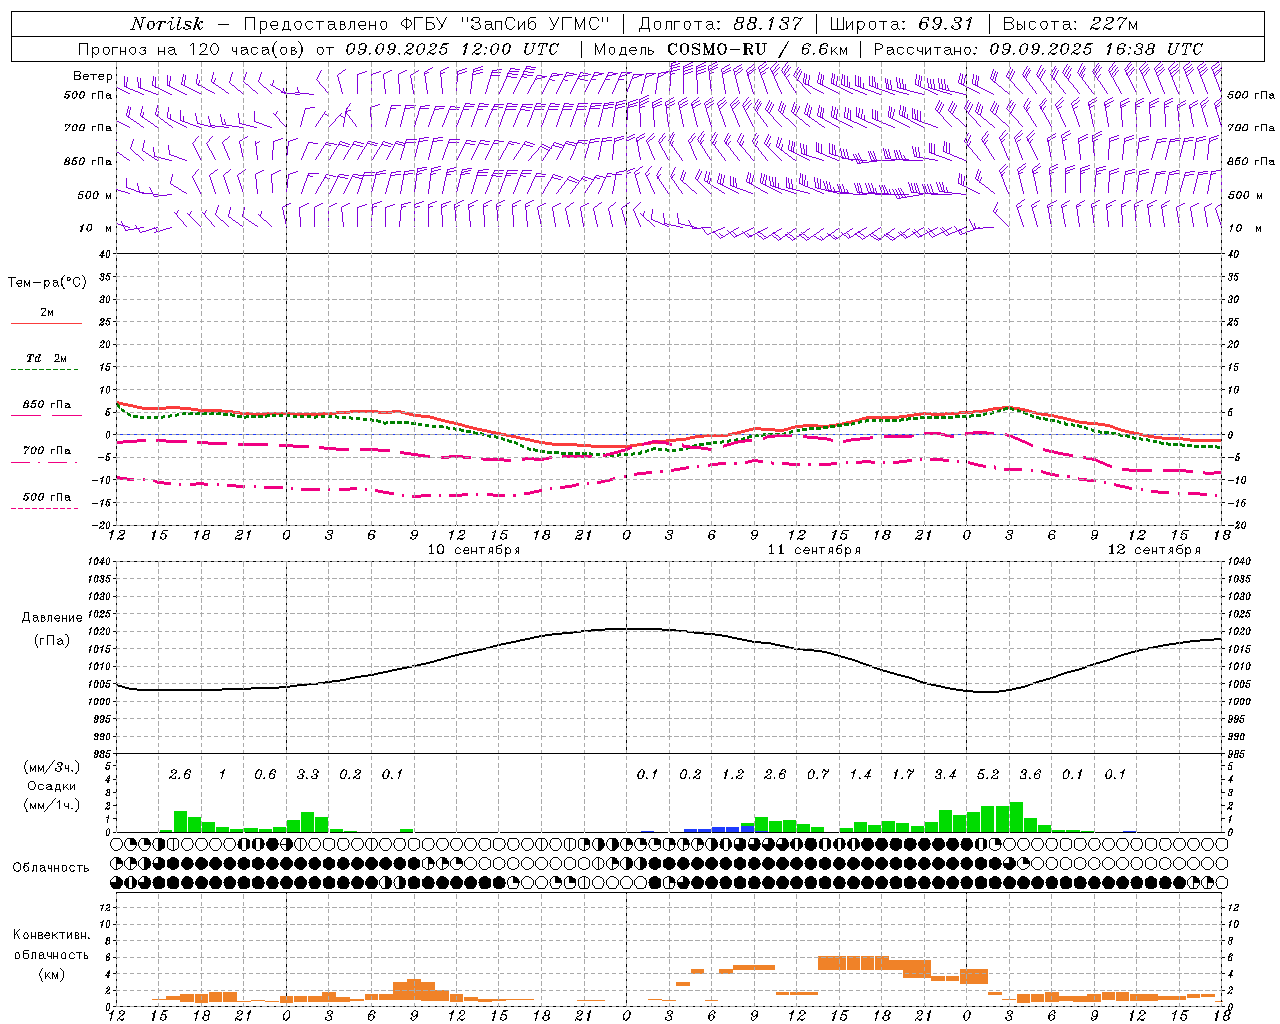Click the '500 гПа' temperature legend entry

tap(47, 497)
